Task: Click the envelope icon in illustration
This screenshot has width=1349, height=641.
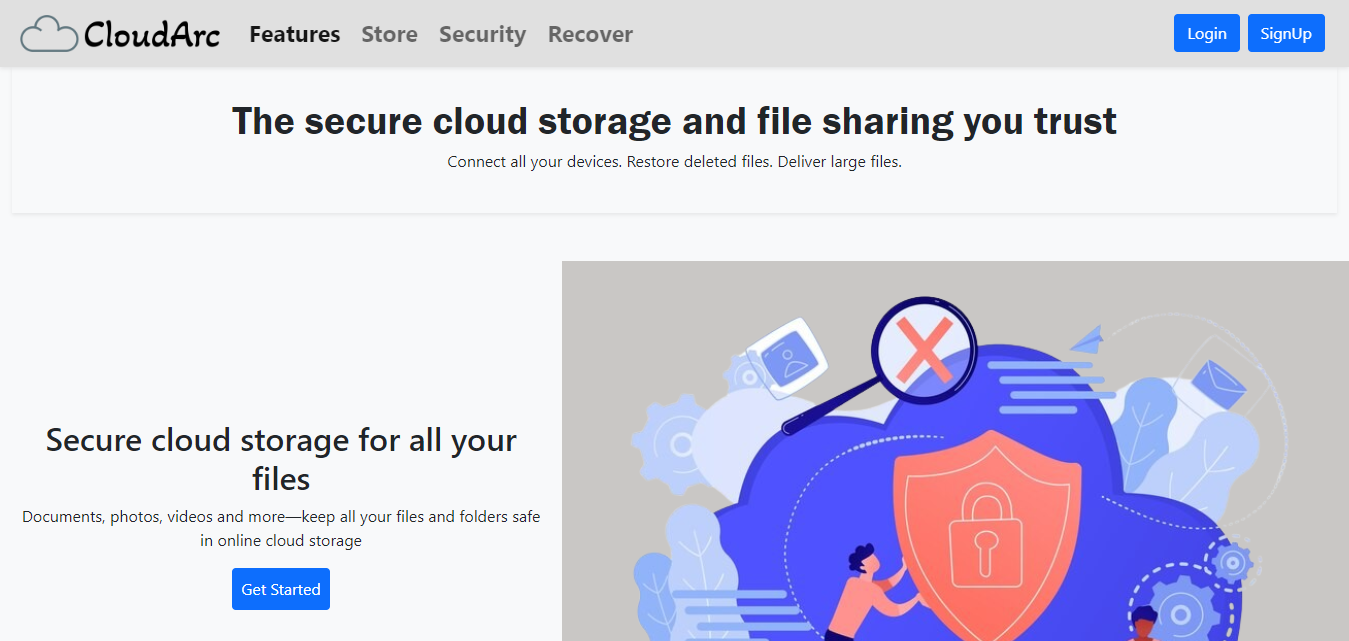Action: 1218,384
